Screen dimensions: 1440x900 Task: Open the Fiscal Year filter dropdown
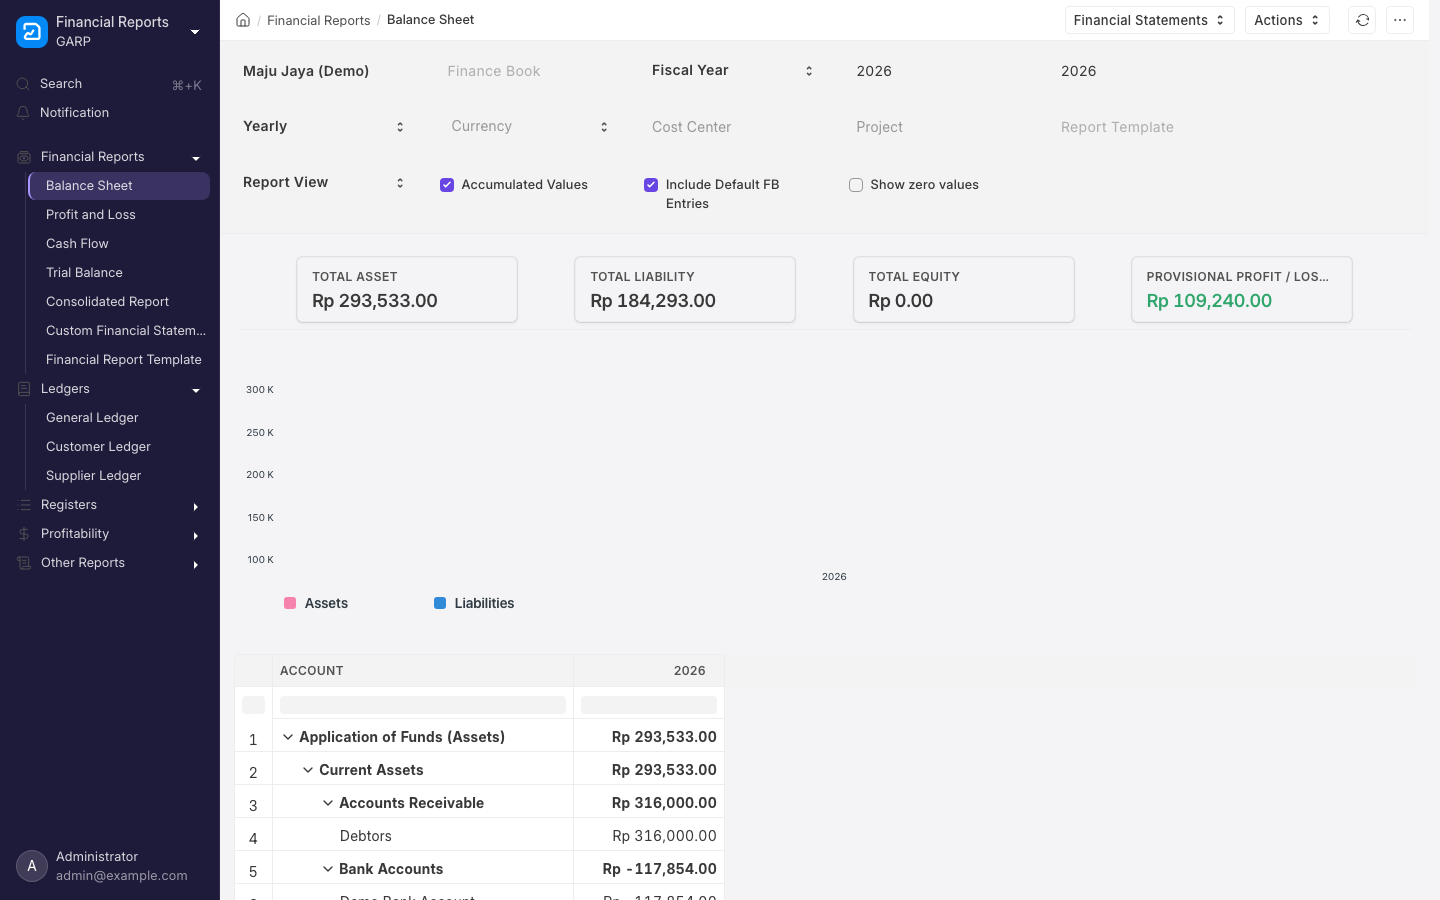[733, 71]
